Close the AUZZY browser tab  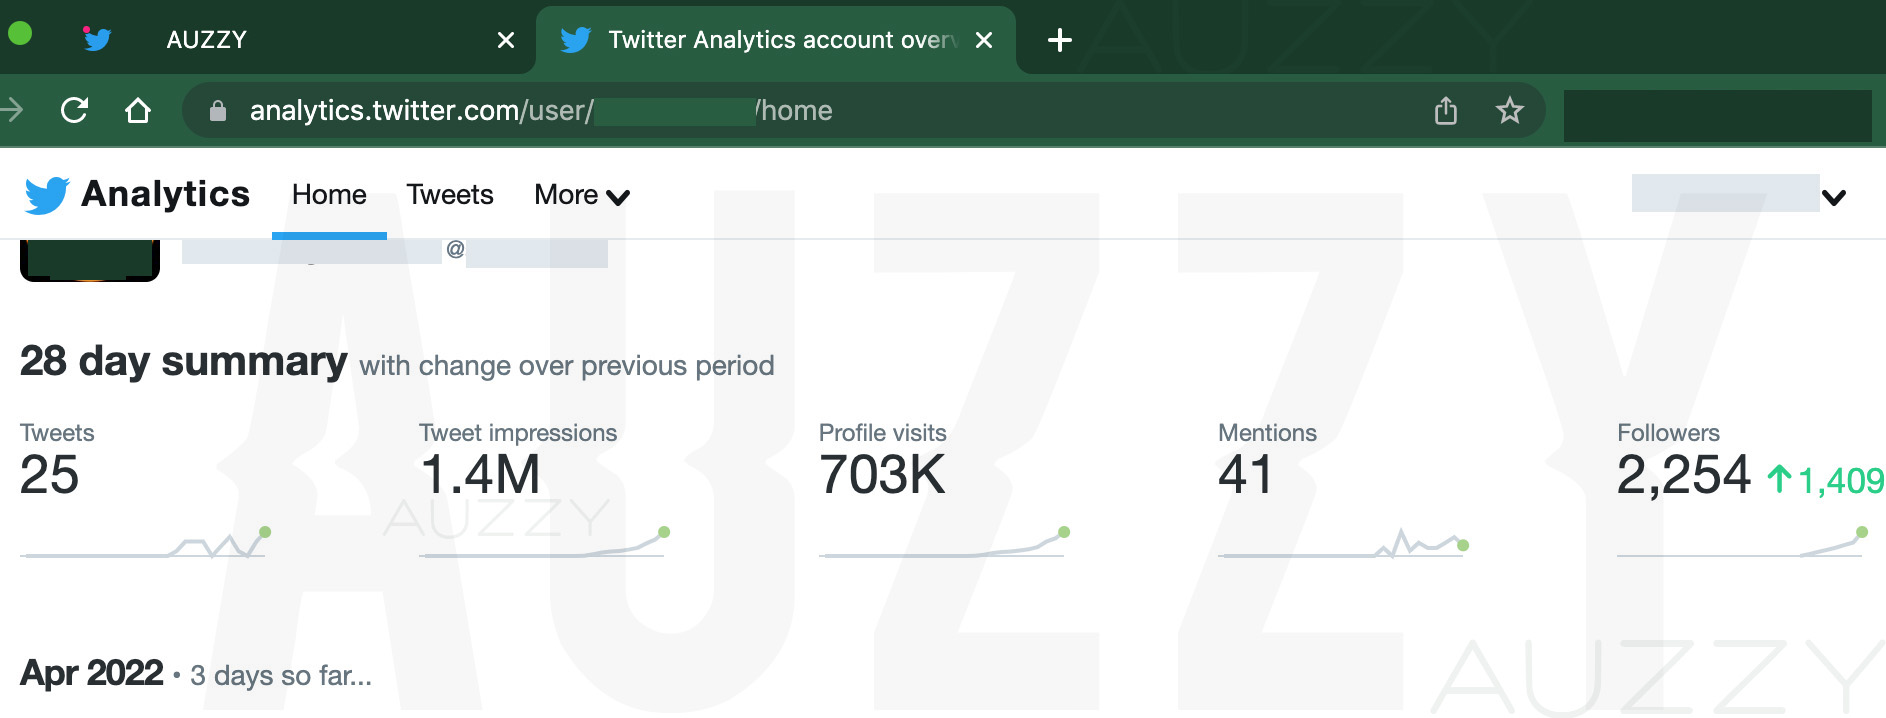506,40
